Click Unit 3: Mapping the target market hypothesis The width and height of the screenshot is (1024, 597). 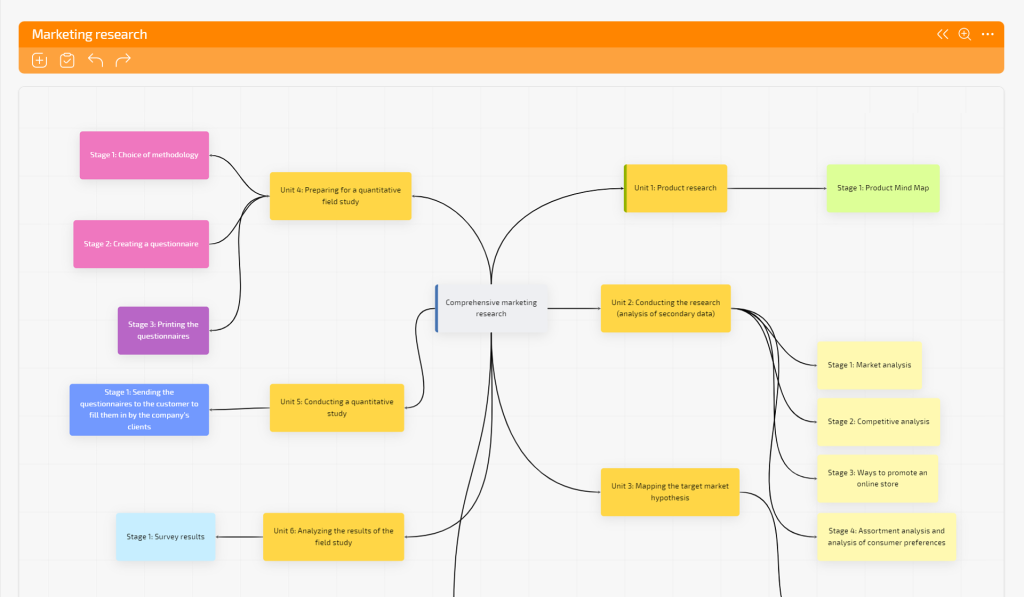[x=670, y=492]
